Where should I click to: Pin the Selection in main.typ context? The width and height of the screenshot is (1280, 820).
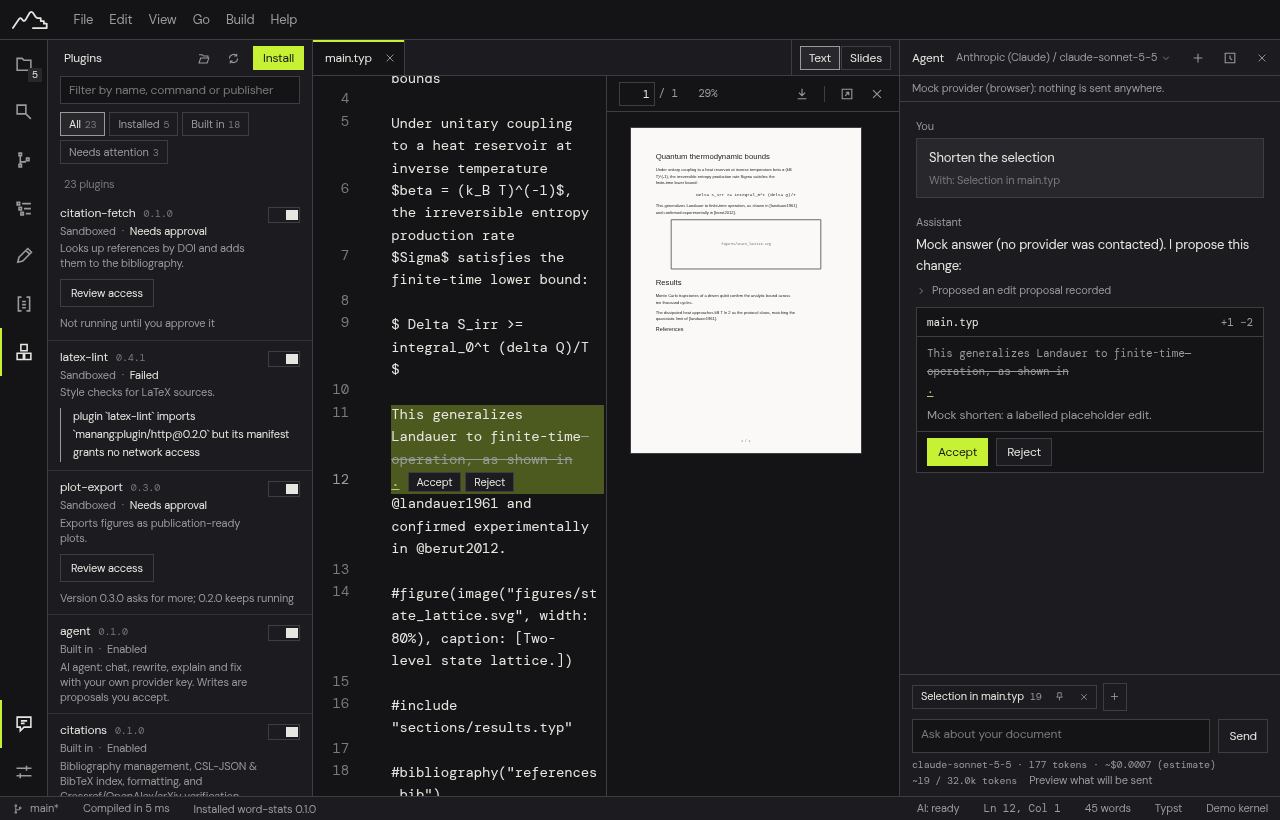(x=1059, y=696)
